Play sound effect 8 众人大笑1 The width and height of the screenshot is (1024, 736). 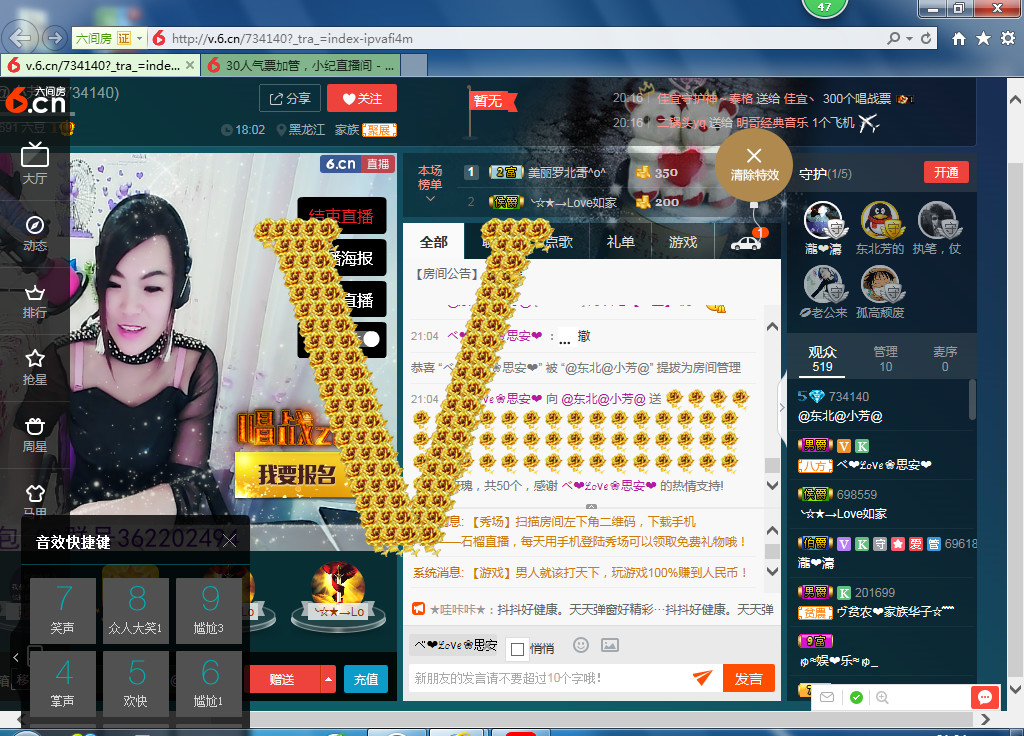(x=136, y=610)
